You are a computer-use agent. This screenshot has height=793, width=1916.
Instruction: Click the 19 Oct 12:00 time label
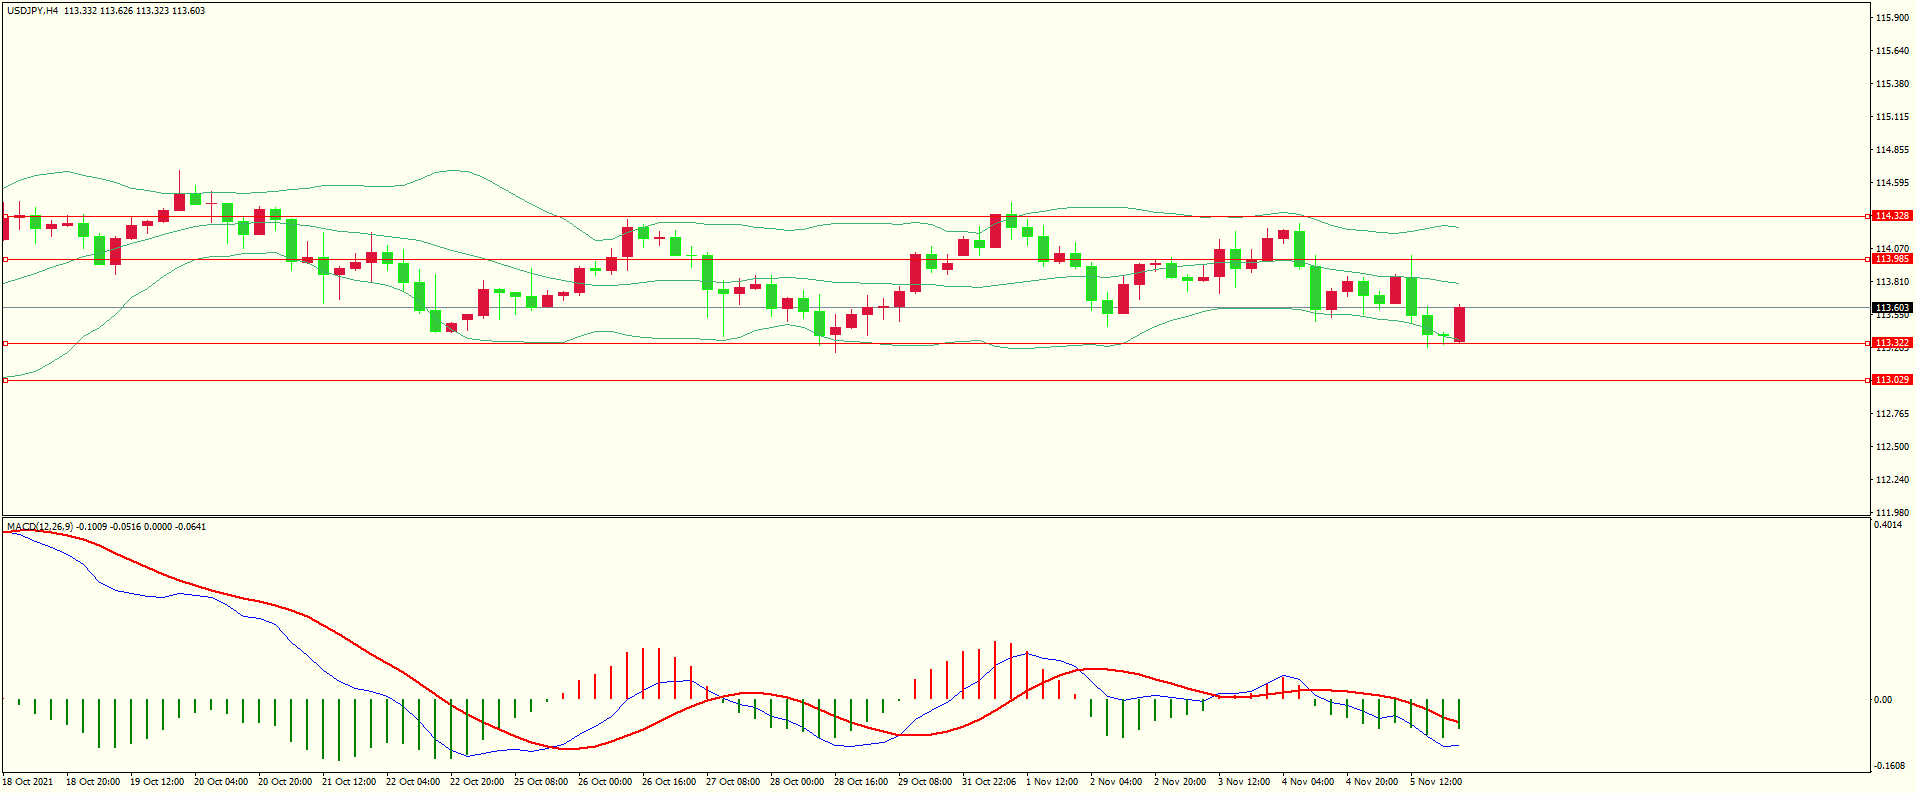pyautogui.click(x=157, y=782)
